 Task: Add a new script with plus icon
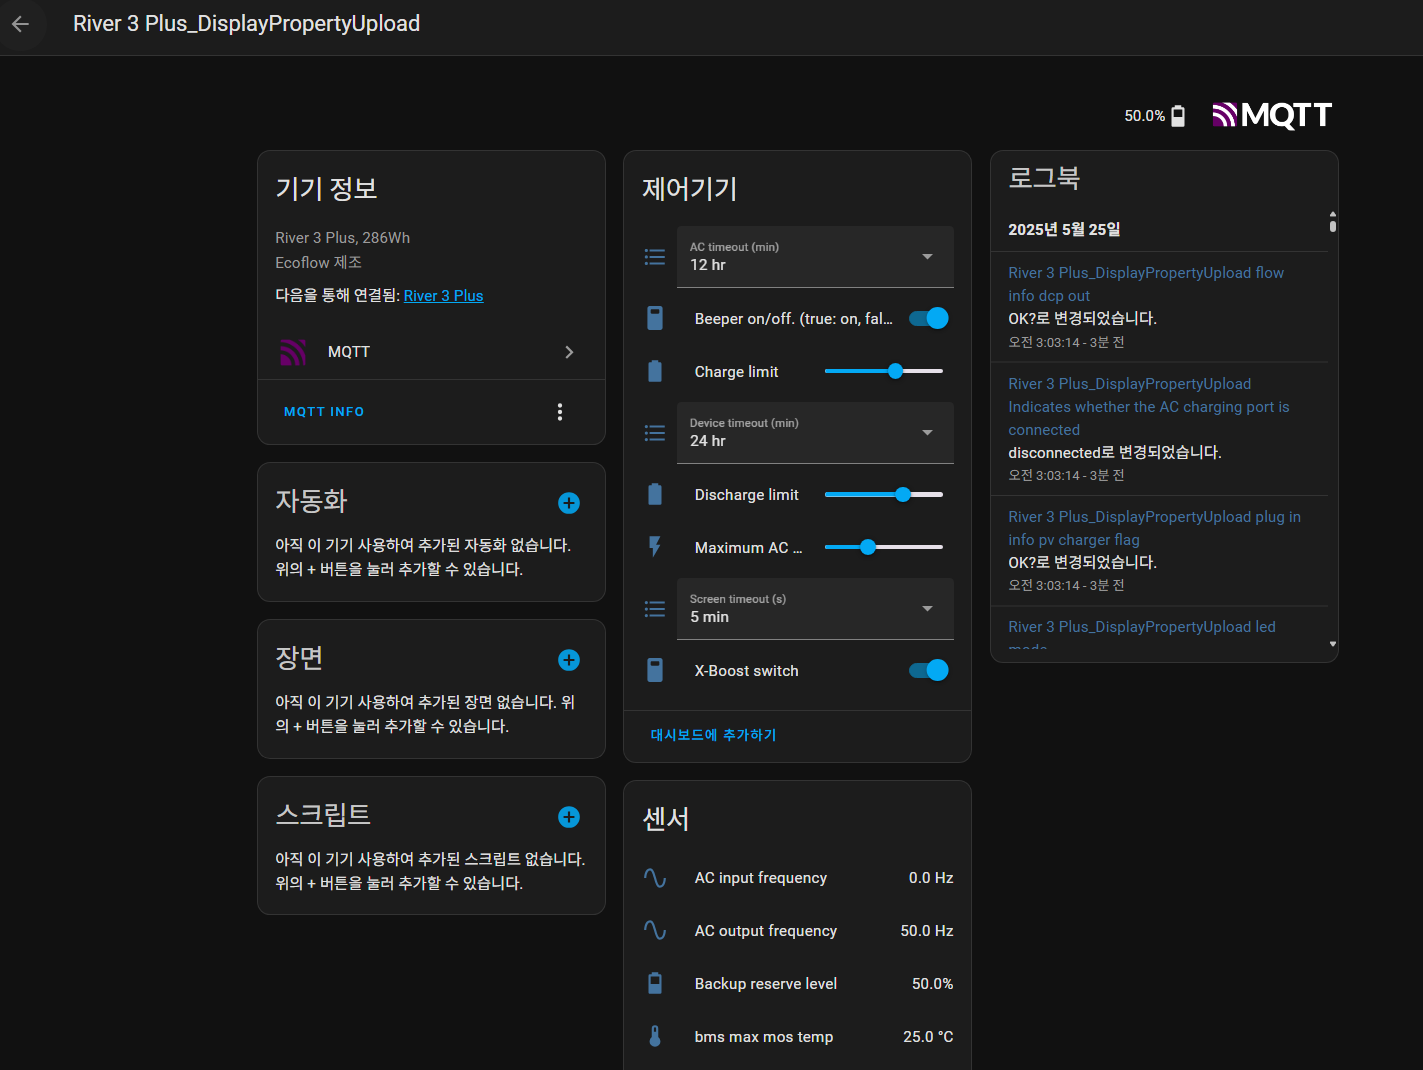point(569,817)
